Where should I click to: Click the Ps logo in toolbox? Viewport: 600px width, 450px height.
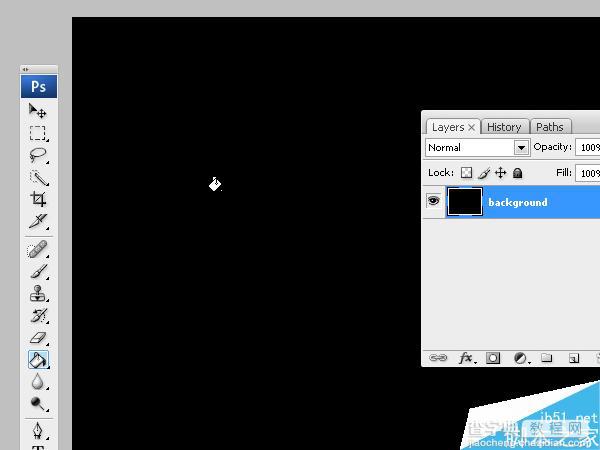[39, 86]
